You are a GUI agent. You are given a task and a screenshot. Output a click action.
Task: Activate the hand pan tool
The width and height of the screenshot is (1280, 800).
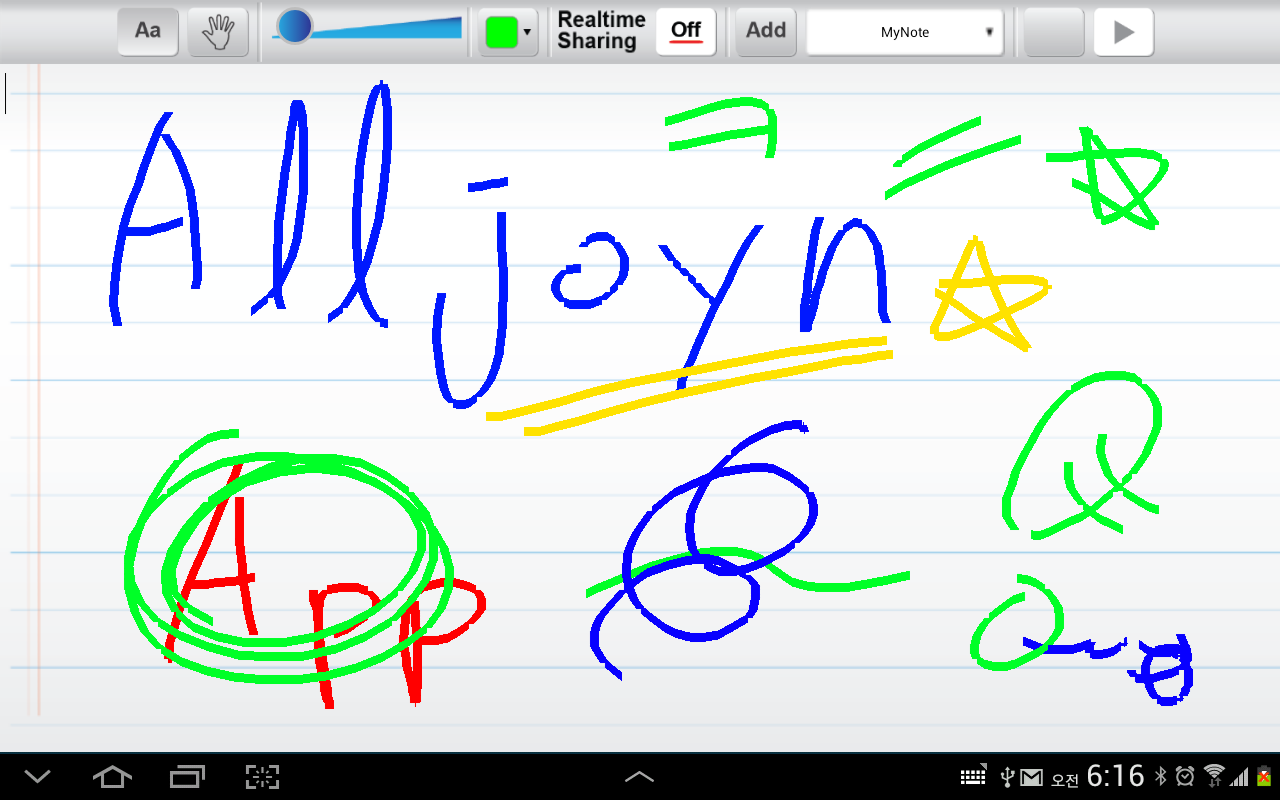pos(218,32)
